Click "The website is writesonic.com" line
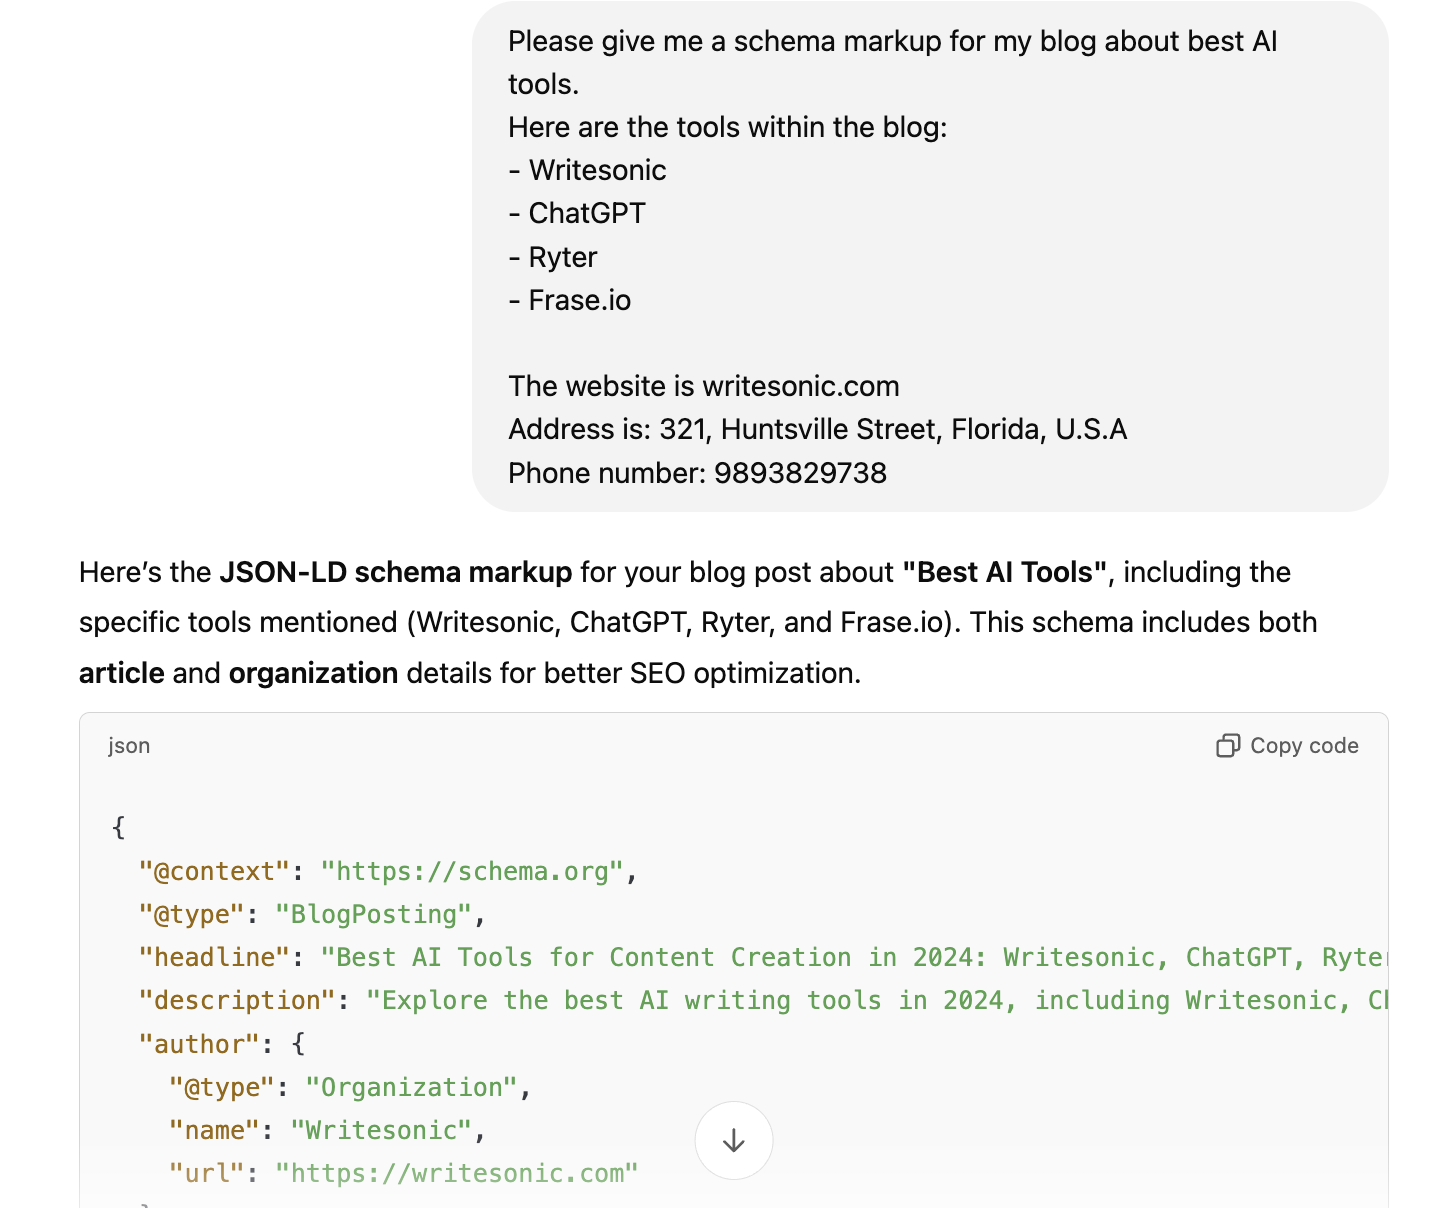 coord(704,386)
